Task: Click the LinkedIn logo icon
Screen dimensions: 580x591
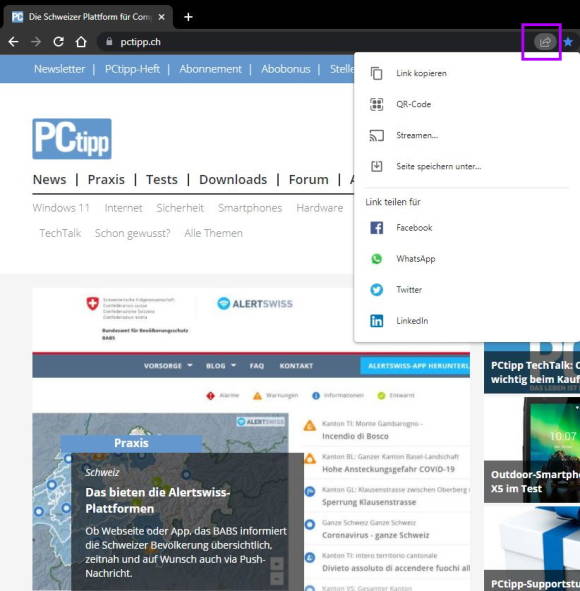Action: [376, 321]
